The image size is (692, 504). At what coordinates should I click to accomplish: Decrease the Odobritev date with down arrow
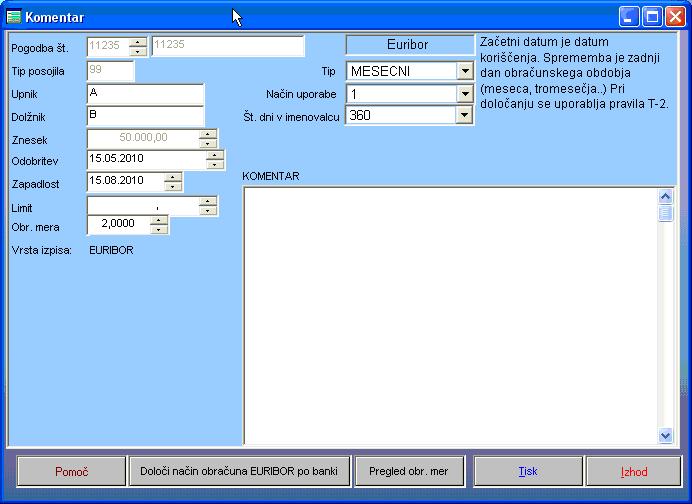pyautogui.click(x=208, y=164)
